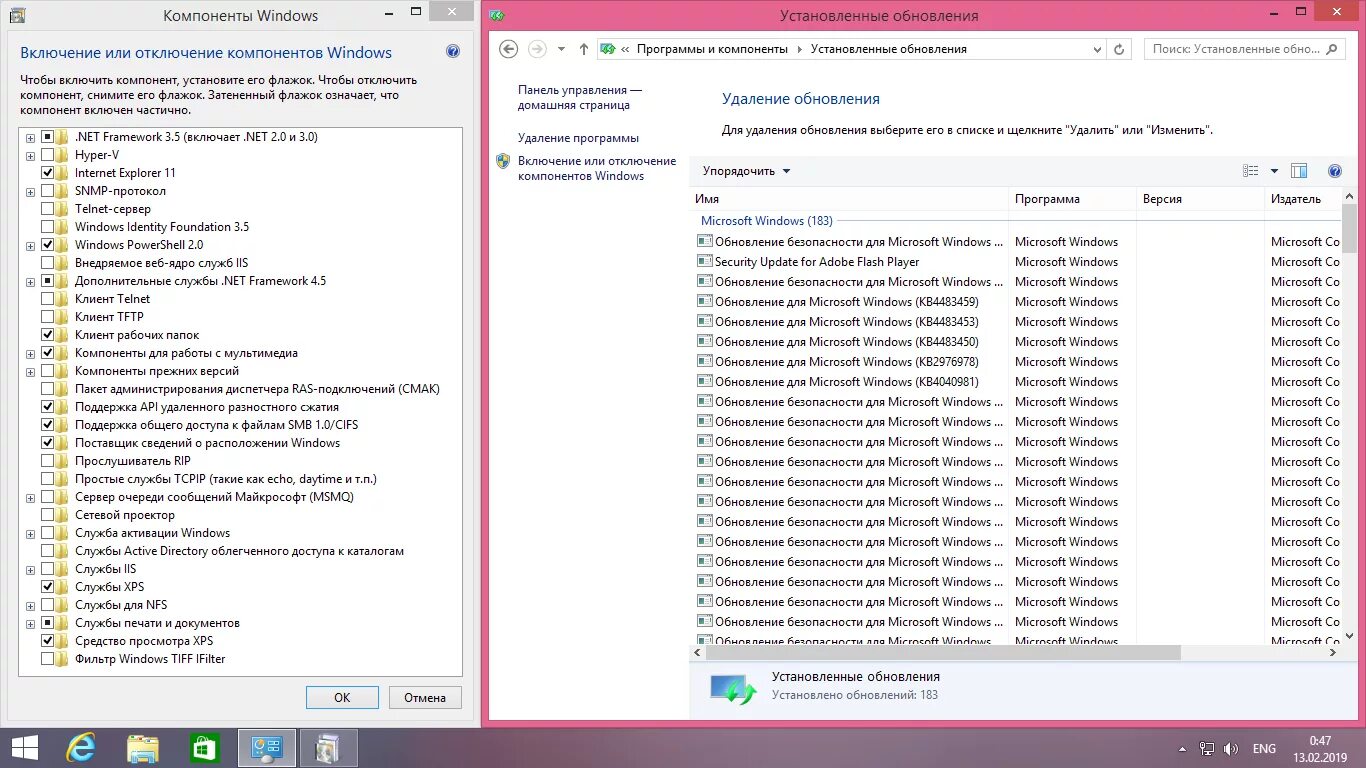Image resolution: width=1366 pixels, height=768 pixels.
Task: Toggle preview pane icon in updates toolbar
Action: [x=1299, y=171]
